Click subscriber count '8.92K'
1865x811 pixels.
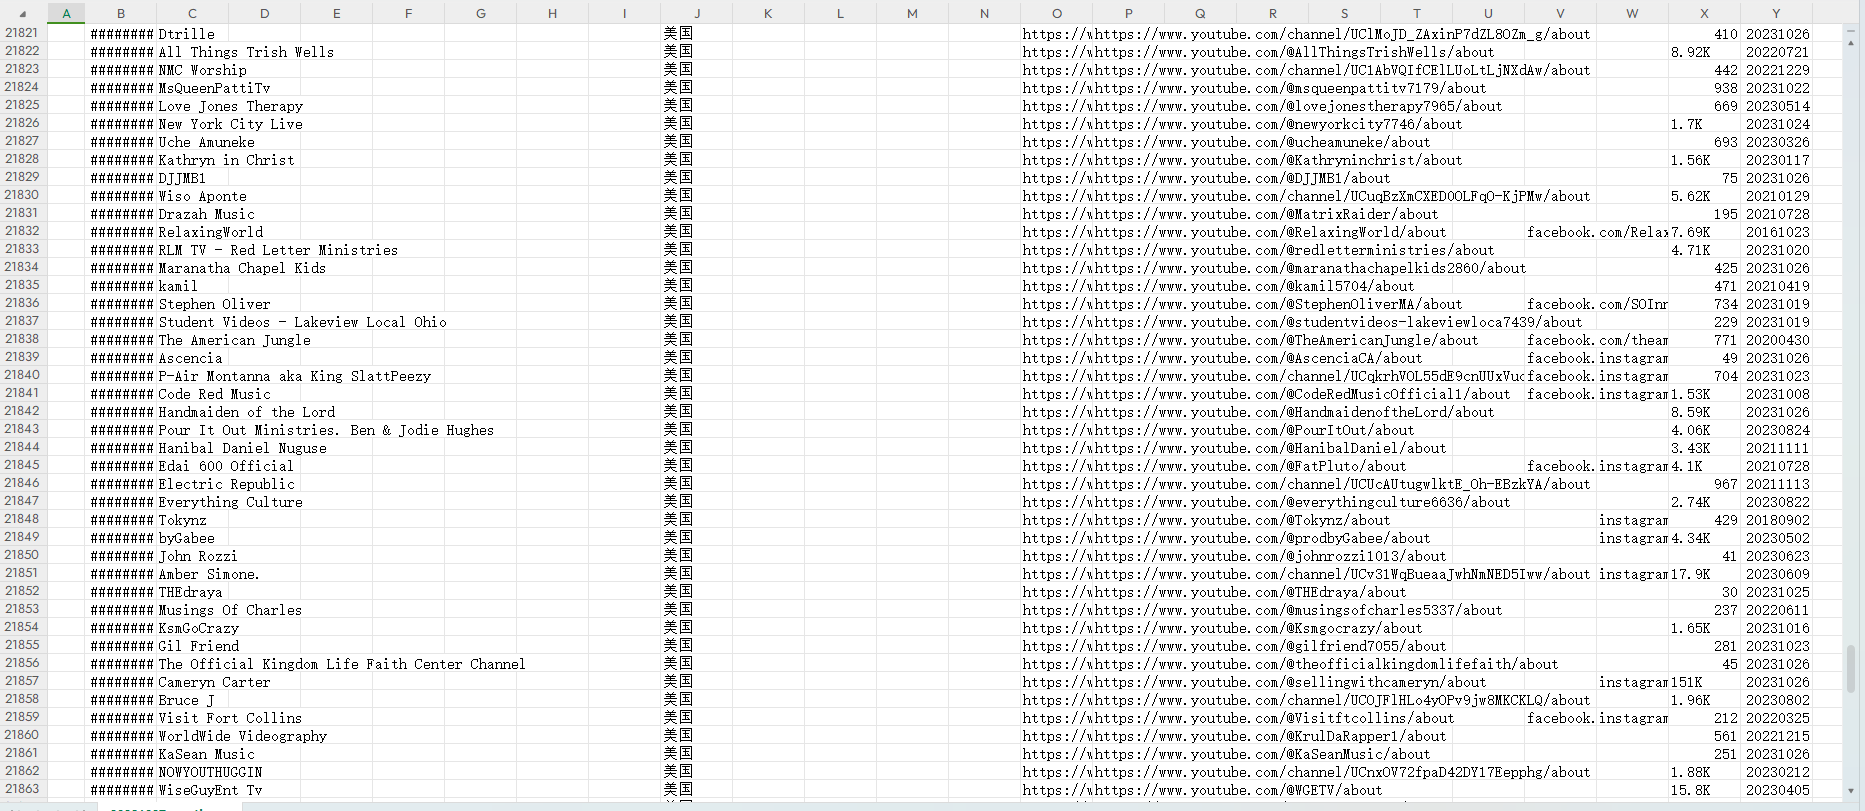[x=1690, y=52]
